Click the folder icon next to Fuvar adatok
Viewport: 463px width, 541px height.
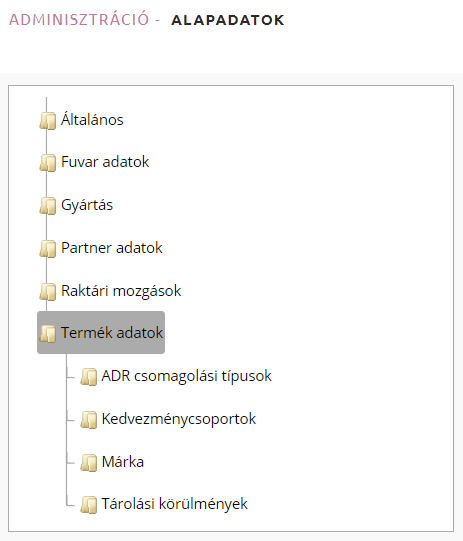point(48,163)
